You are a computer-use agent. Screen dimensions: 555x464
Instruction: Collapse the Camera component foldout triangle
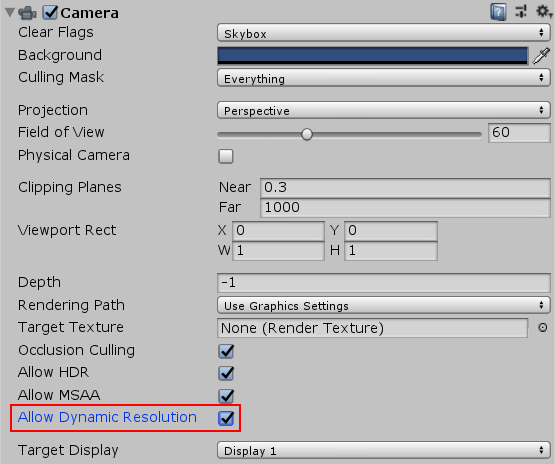[x=10, y=12]
